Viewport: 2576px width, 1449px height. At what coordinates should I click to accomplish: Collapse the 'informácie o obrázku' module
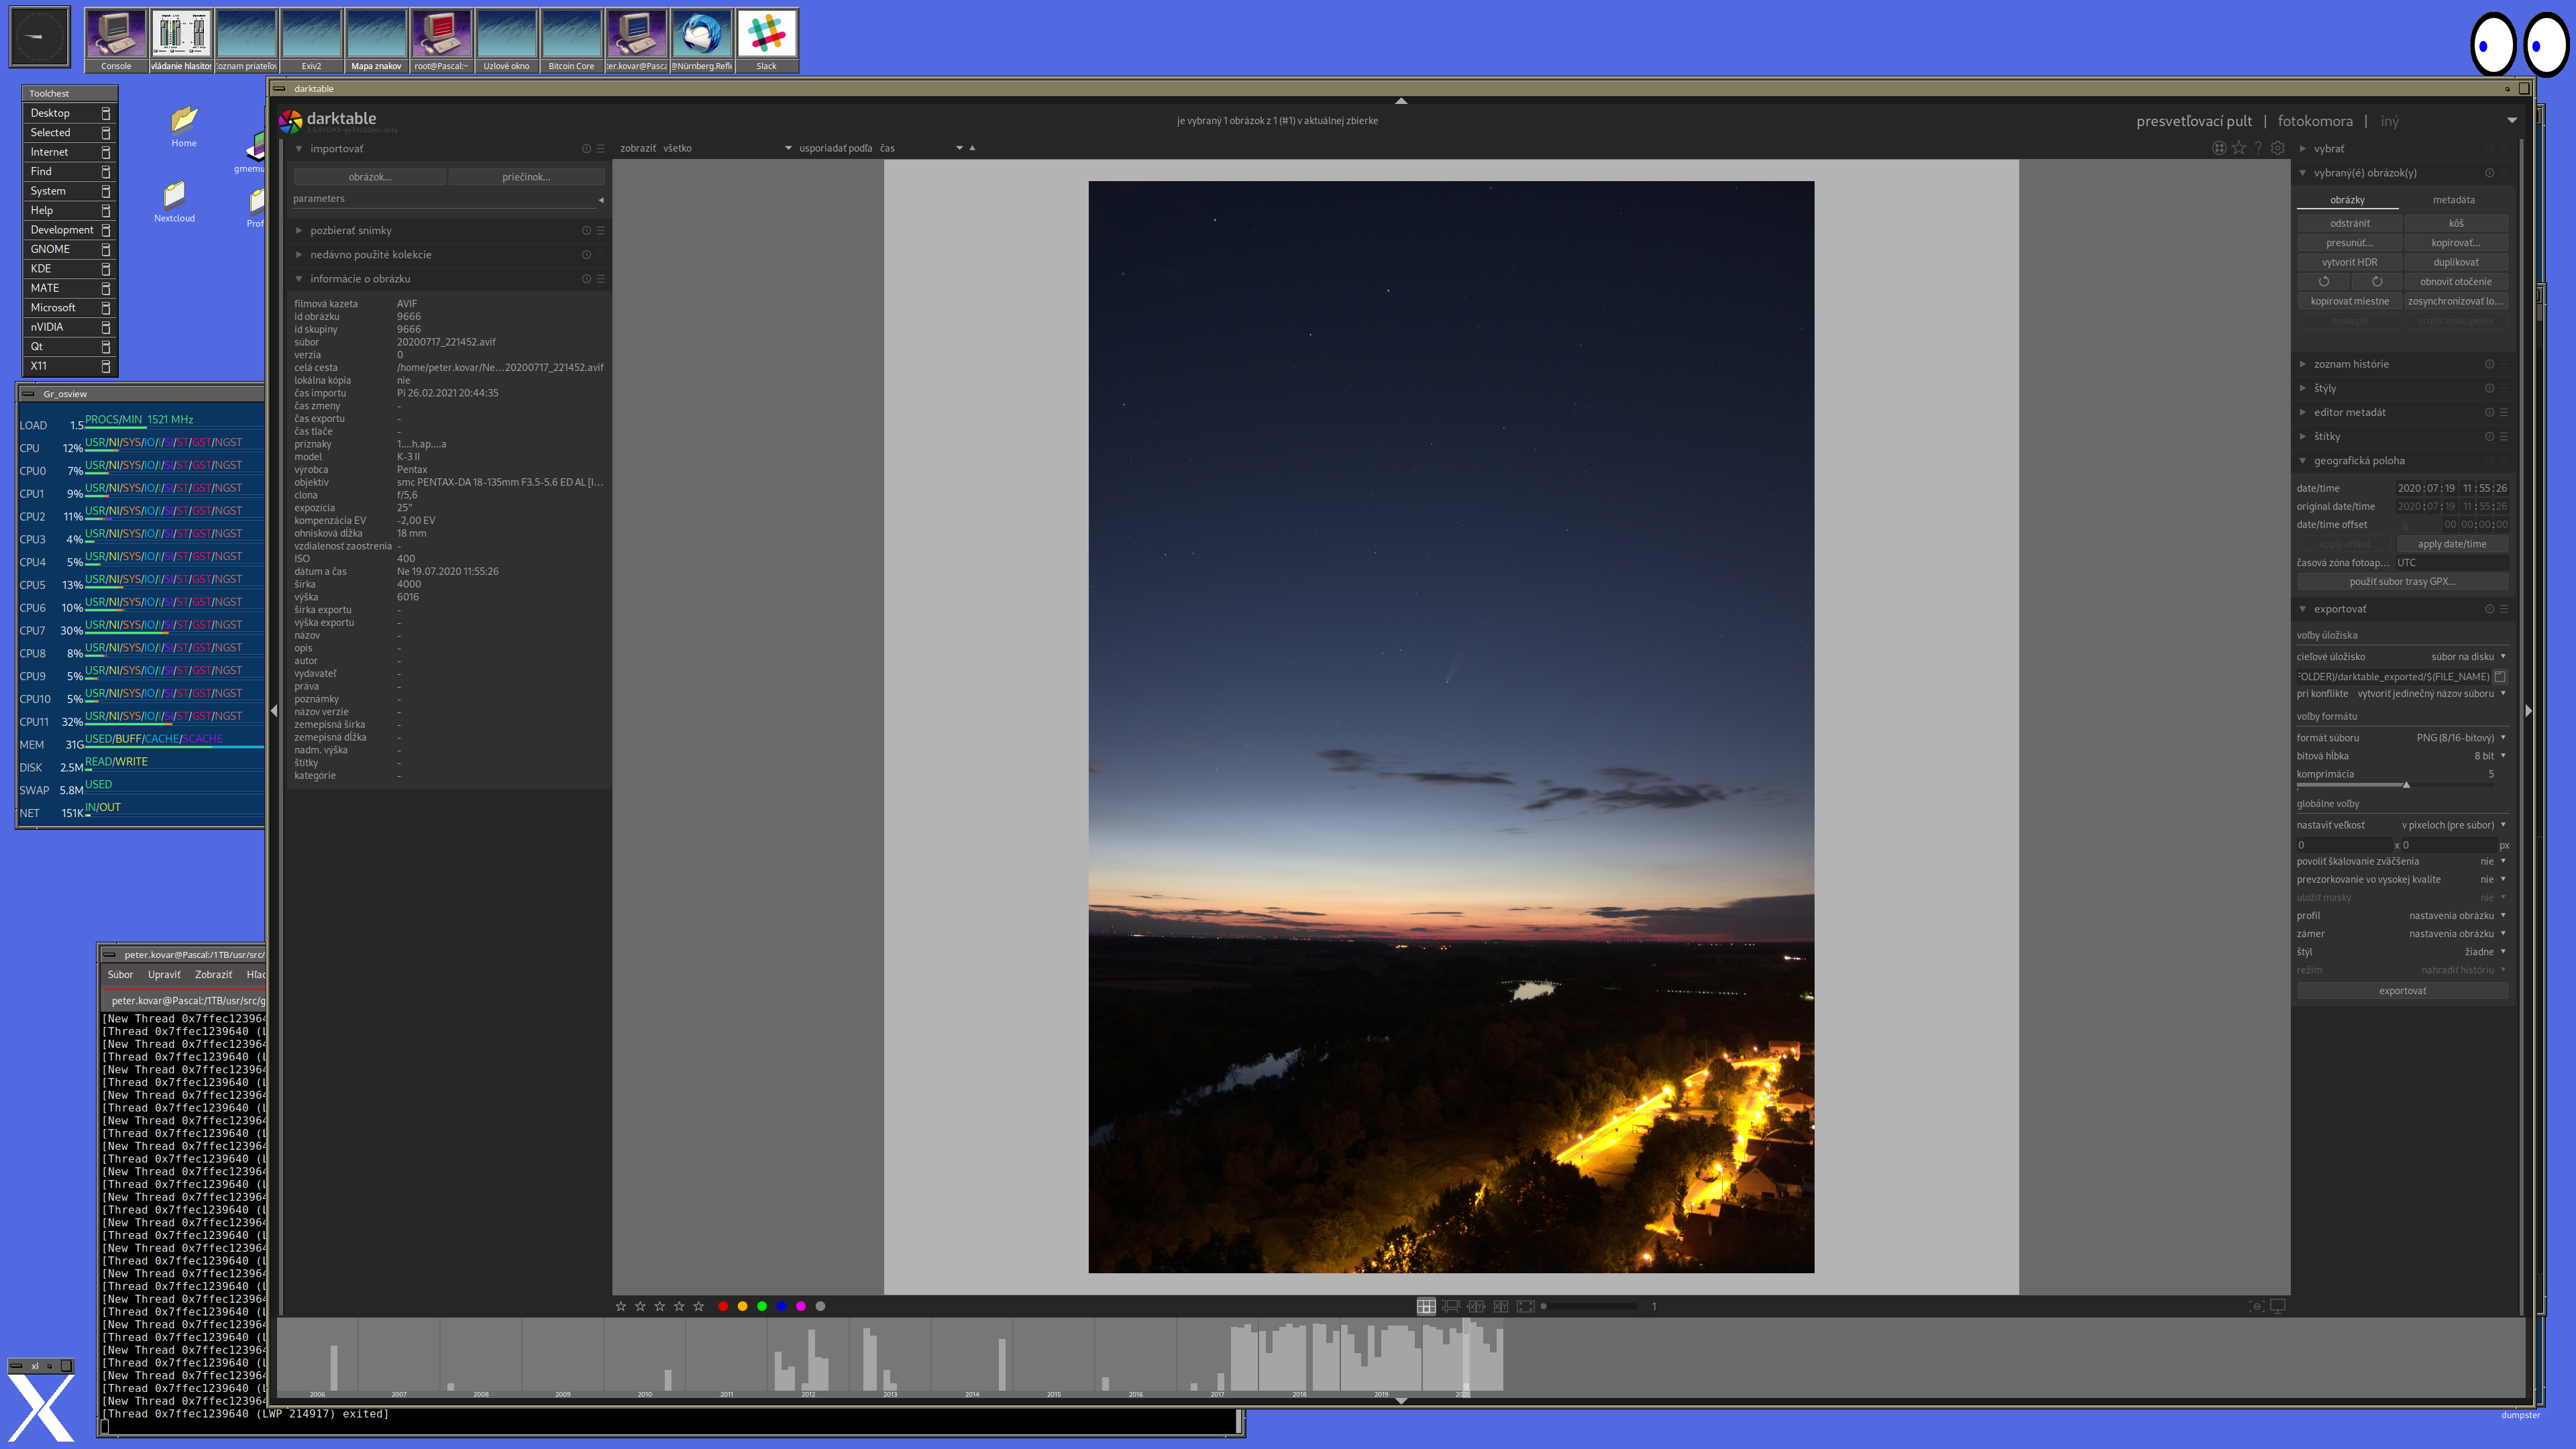click(x=359, y=279)
